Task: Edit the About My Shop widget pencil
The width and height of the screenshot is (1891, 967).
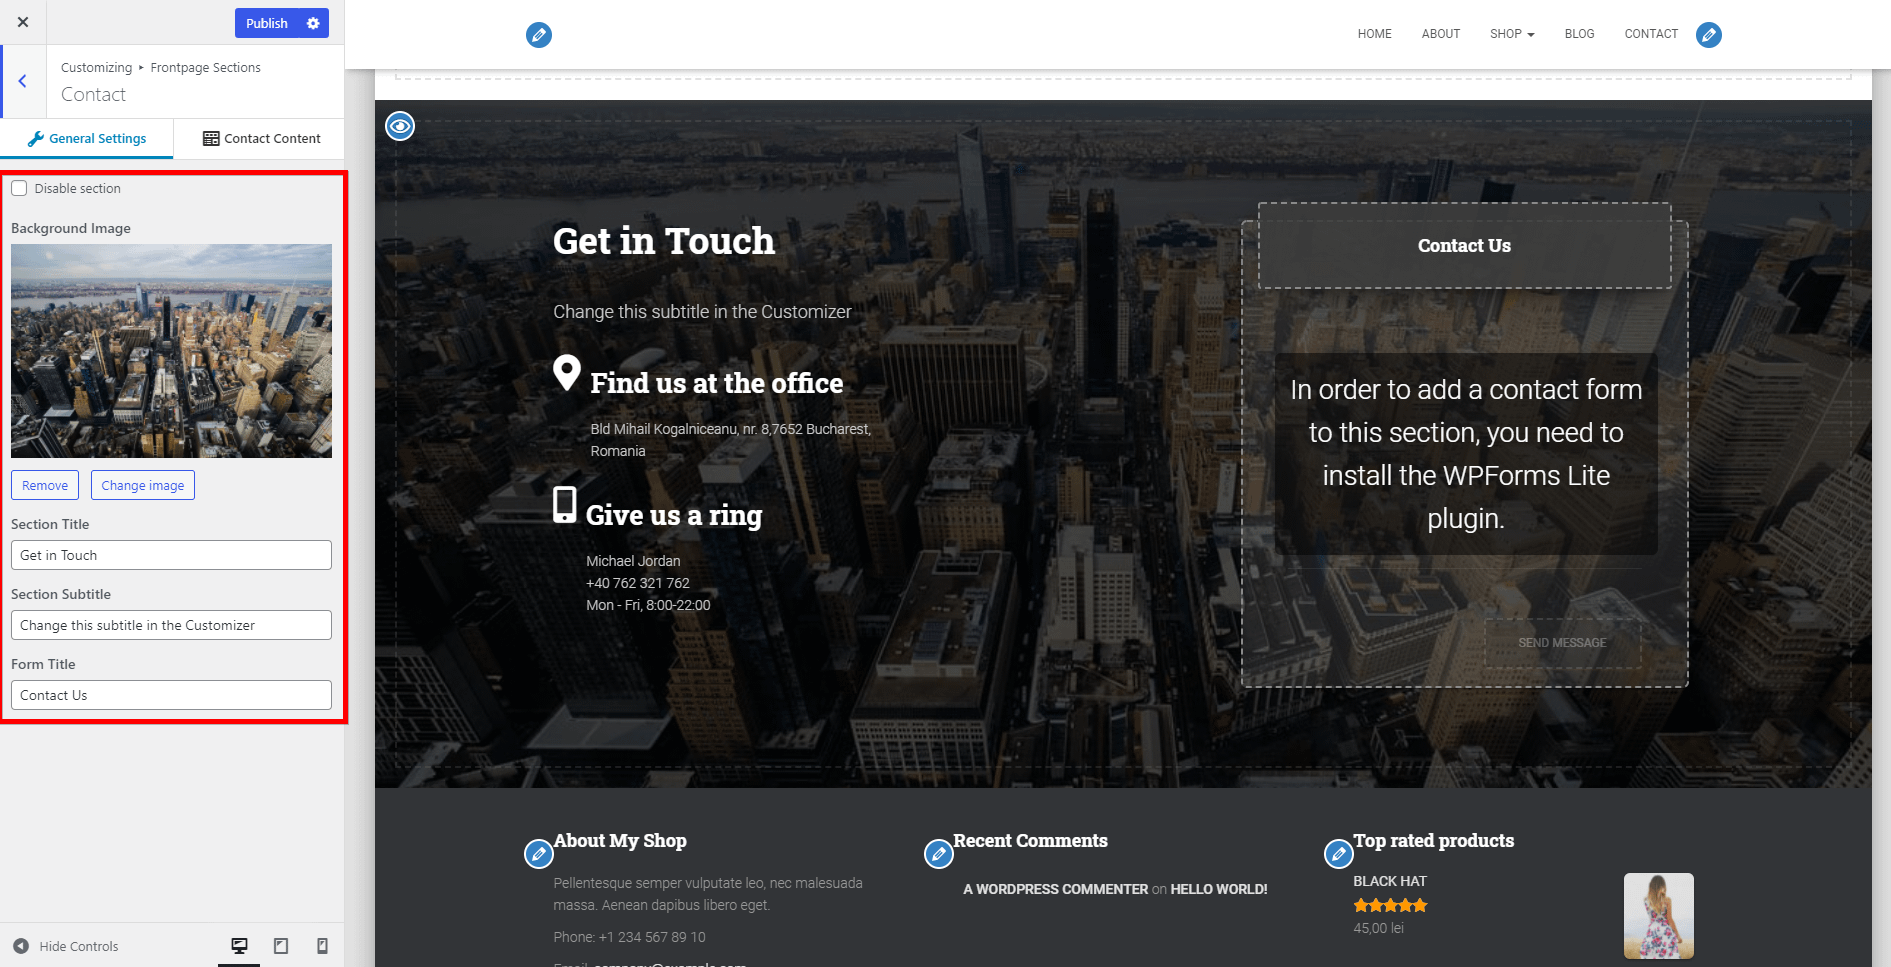Action: point(539,854)
